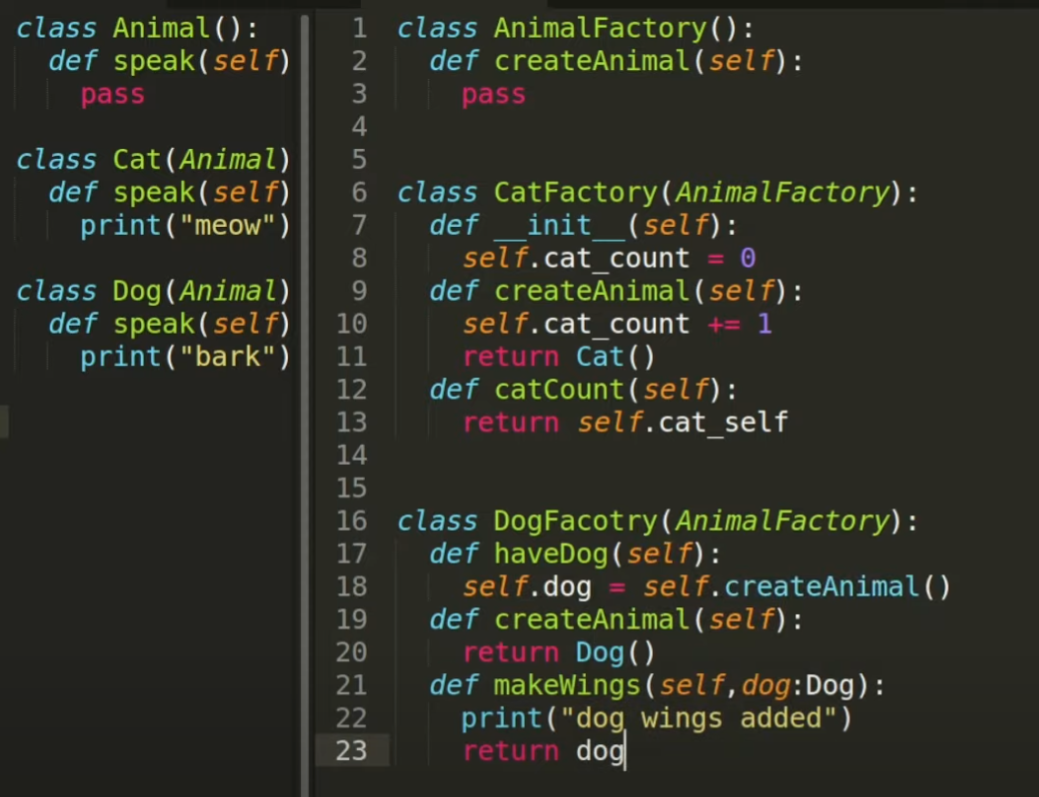Click self.createAnimal() call on line 18

pos(797,587)
